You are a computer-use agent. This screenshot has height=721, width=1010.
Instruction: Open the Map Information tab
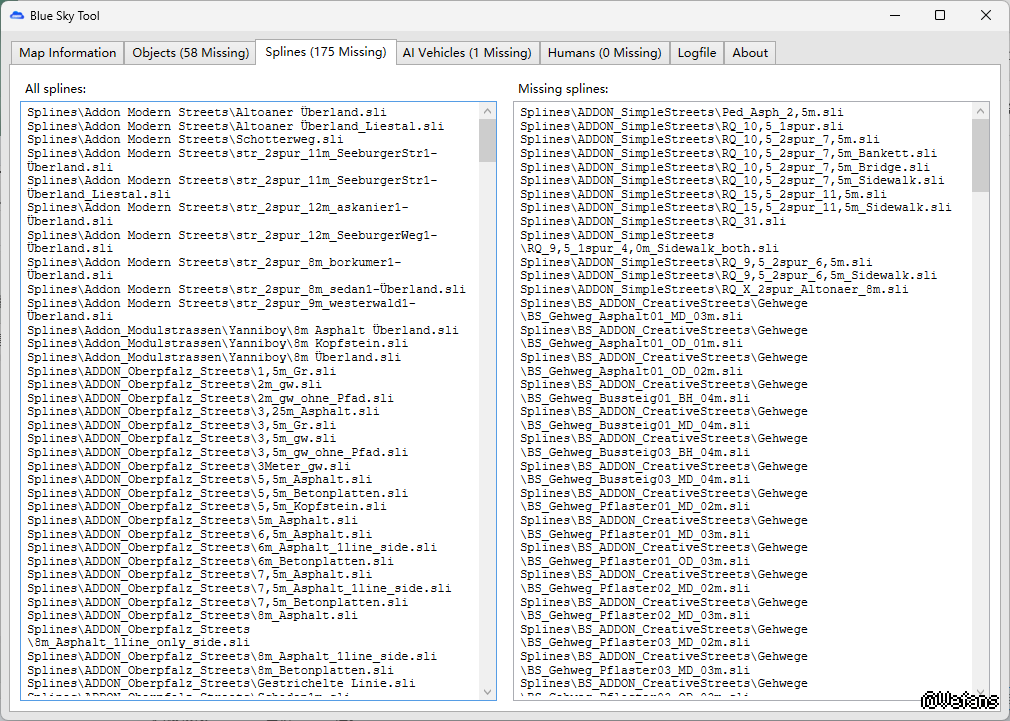pyautogui.click(x=68, y=53)
